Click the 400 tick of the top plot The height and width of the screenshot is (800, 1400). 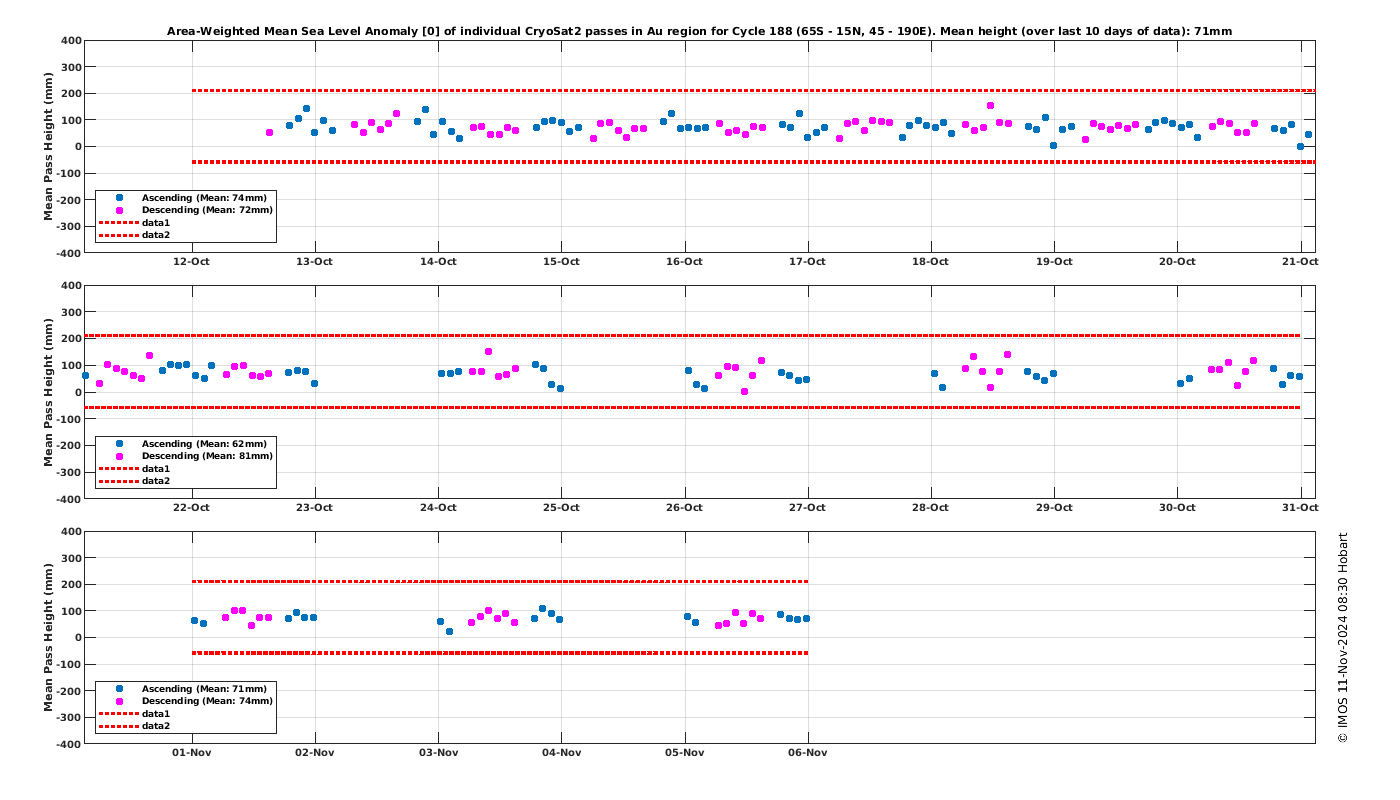[x=71, y=41]
